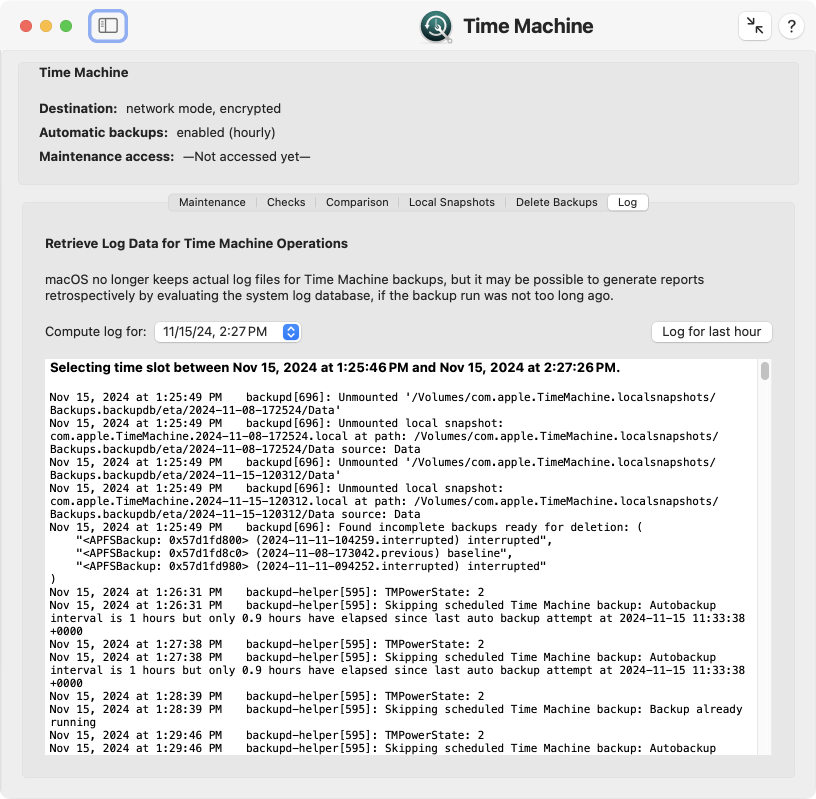Click the date stepper arrows for compute log

(291, 332)
